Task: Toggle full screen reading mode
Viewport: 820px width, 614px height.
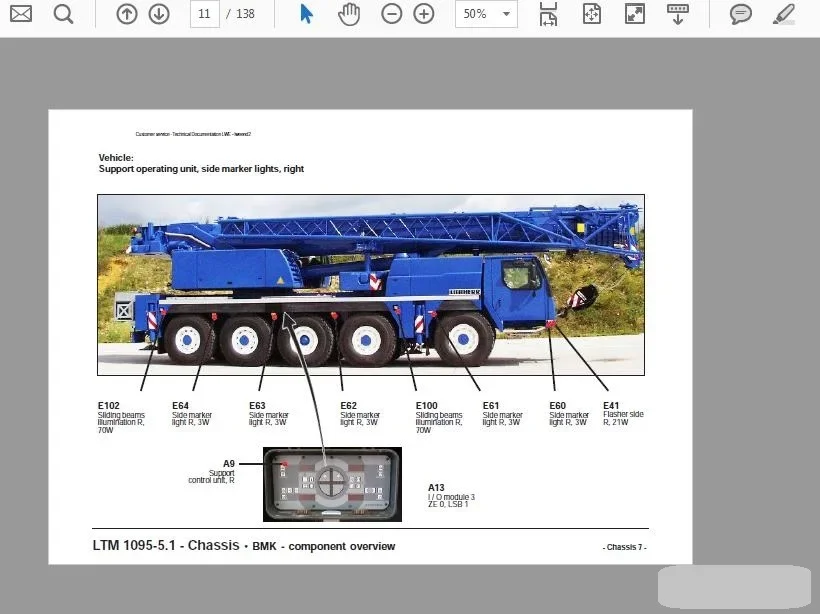Action: pos(634,14)
